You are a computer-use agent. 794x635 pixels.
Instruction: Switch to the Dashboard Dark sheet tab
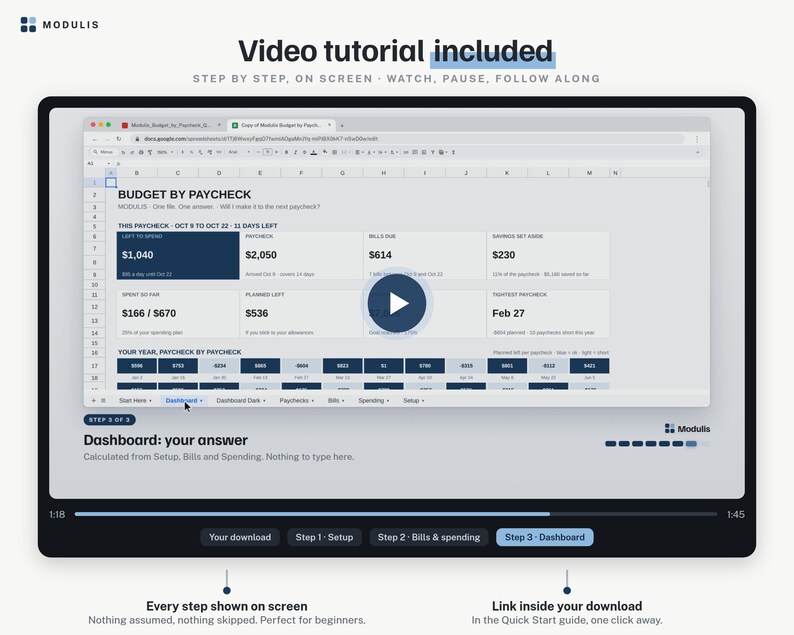[x=239, y=401]
